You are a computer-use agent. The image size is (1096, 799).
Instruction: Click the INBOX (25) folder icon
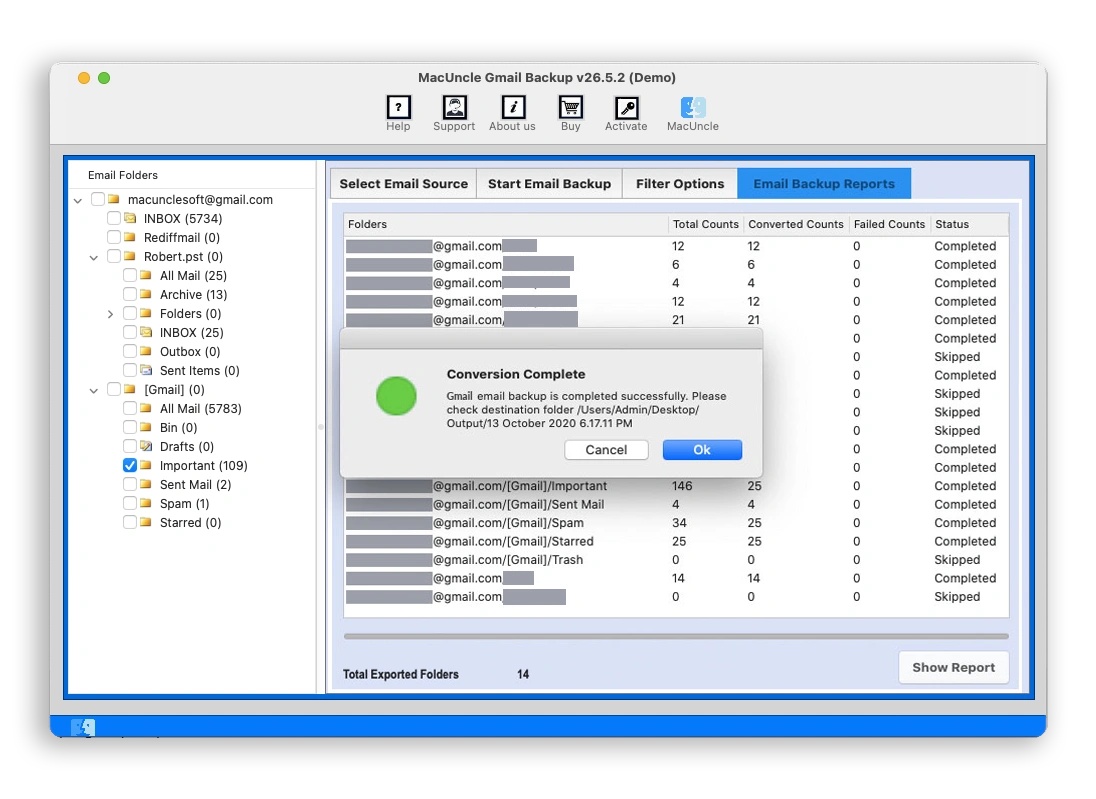pos(145,332)
